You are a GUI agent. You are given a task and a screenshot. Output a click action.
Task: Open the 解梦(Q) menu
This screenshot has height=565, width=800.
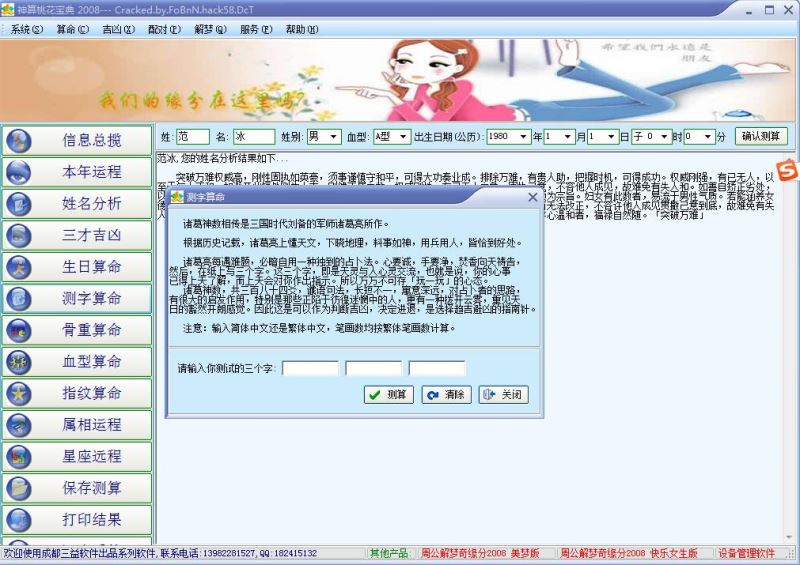tap(210, 30)
